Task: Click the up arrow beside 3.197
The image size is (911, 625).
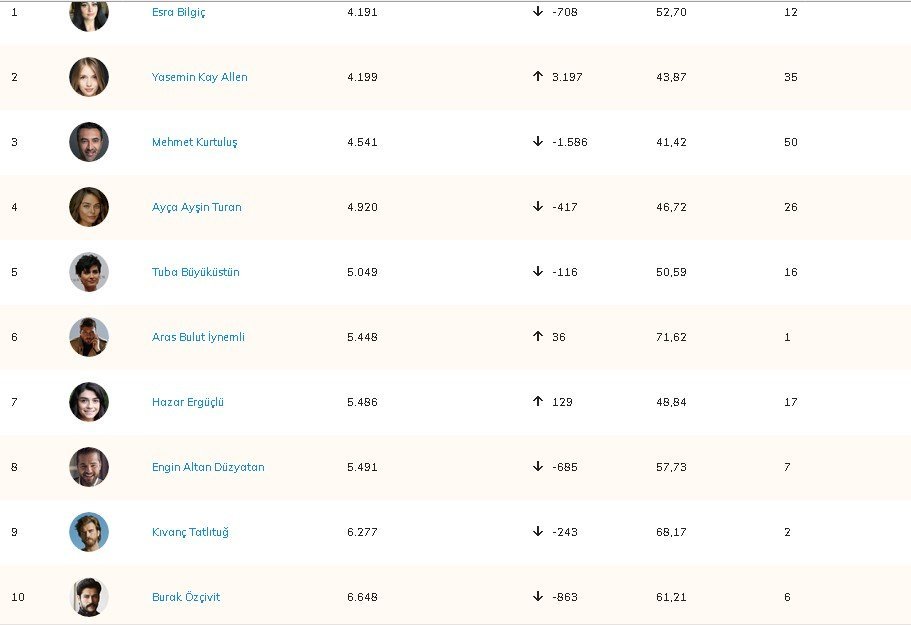Action: pyautogui.click(x=538, y=77)
